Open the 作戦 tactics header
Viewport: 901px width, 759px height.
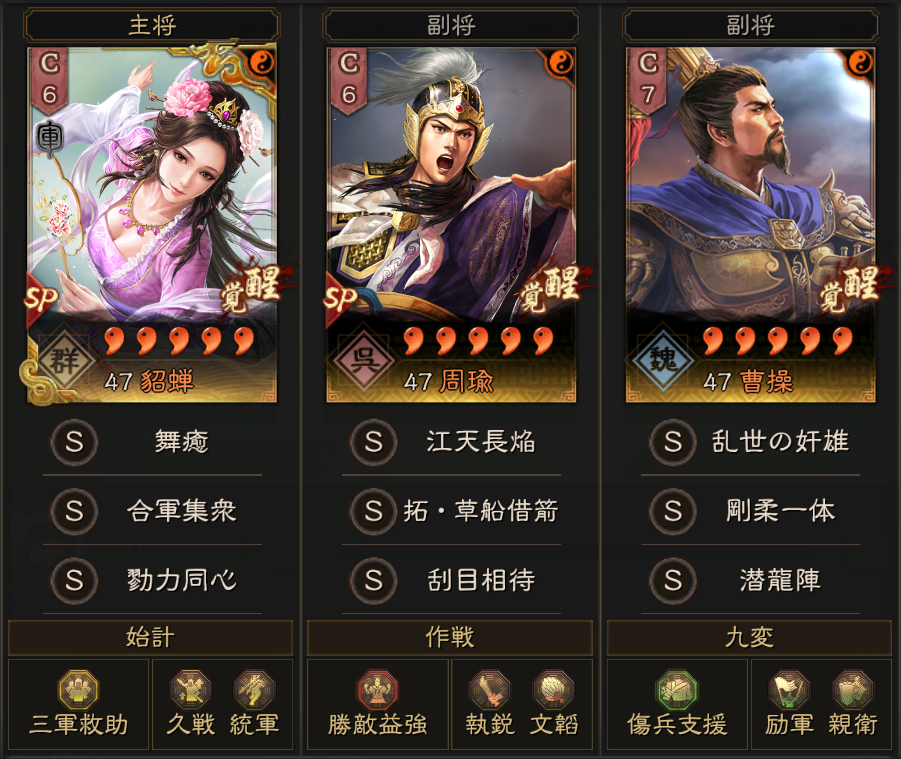tap(450, 638)
